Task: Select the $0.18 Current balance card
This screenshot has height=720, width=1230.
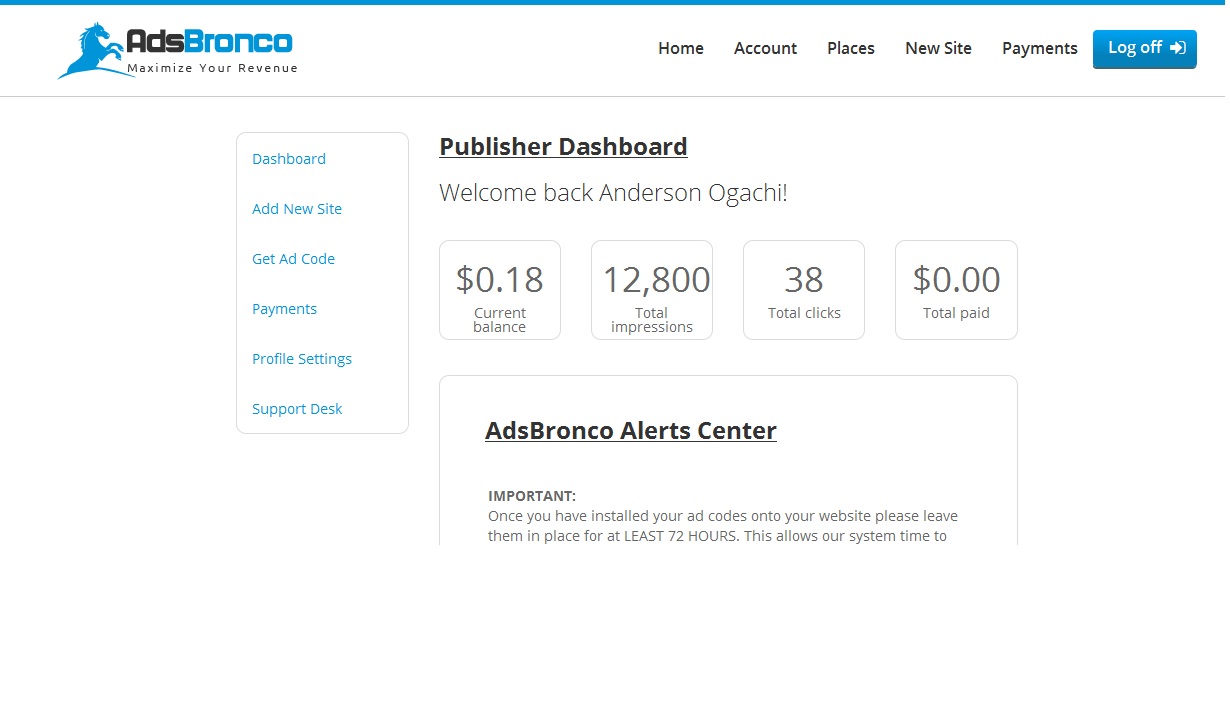Action: tap(500, 290)
